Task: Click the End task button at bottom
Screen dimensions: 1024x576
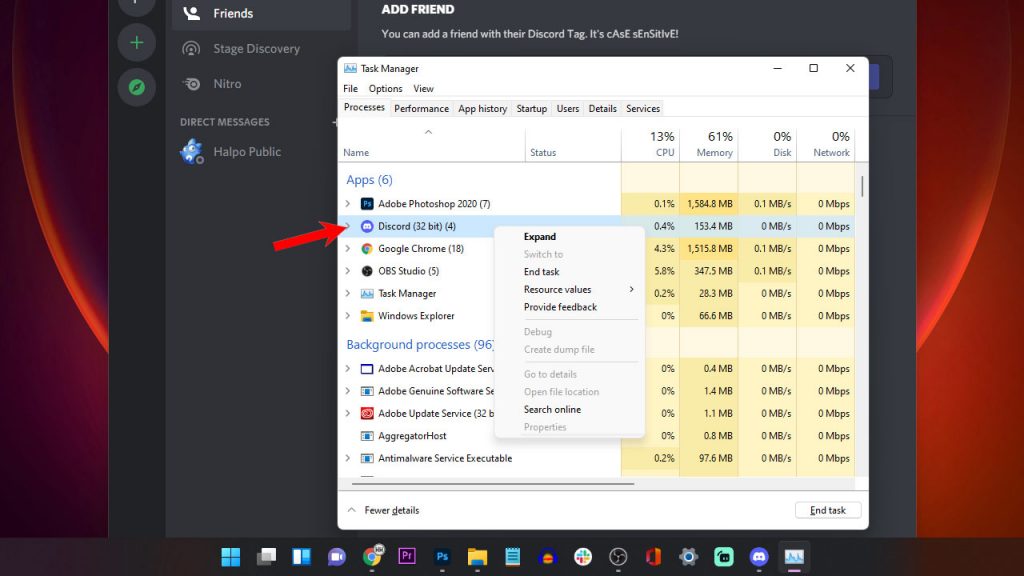Action: [827, 510]
